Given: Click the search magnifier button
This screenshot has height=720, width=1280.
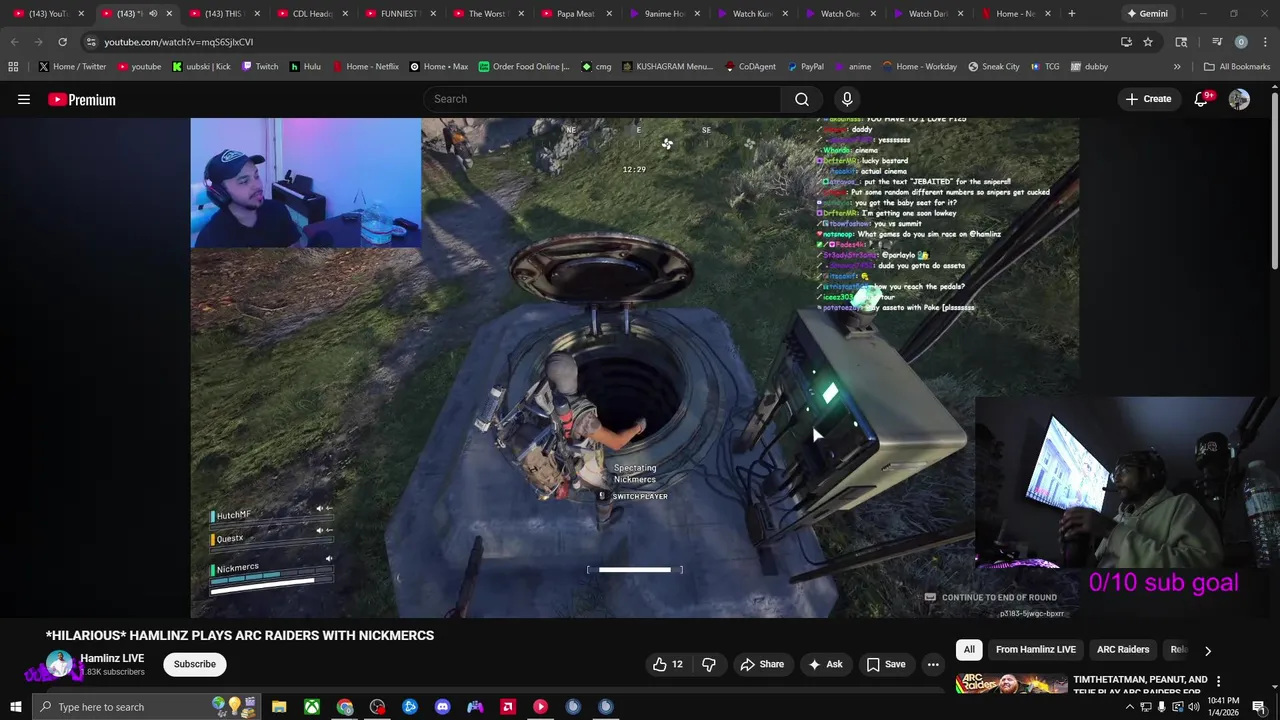Looking at the screenshot, I should pos(801,99).
